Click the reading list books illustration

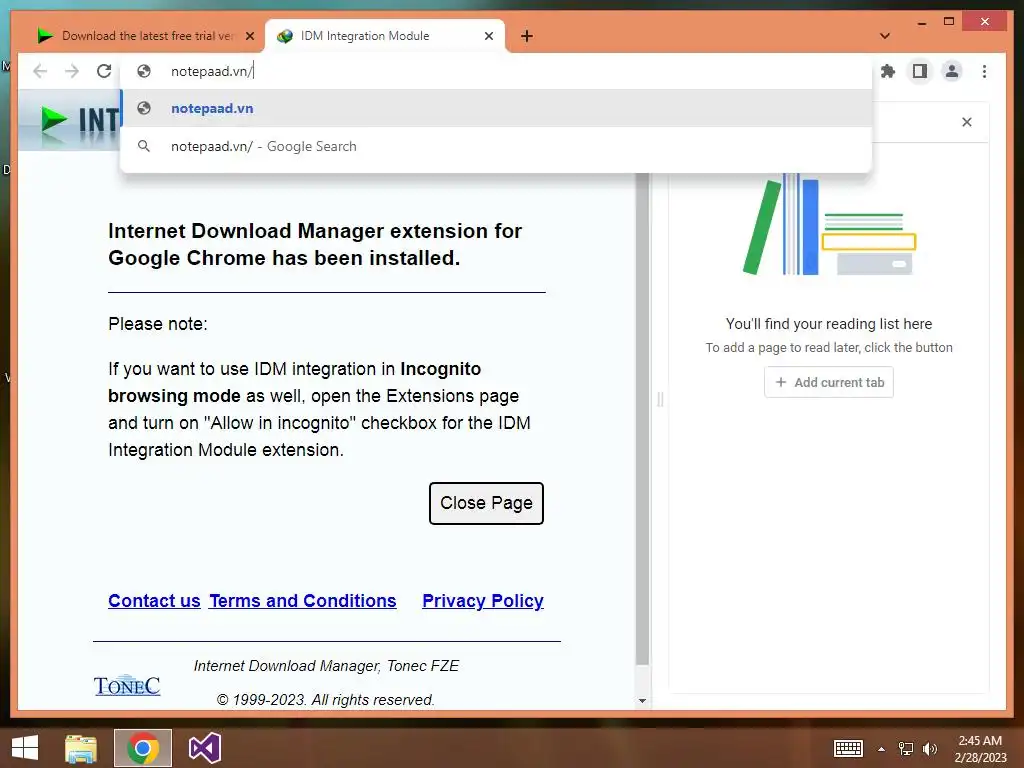829,224
